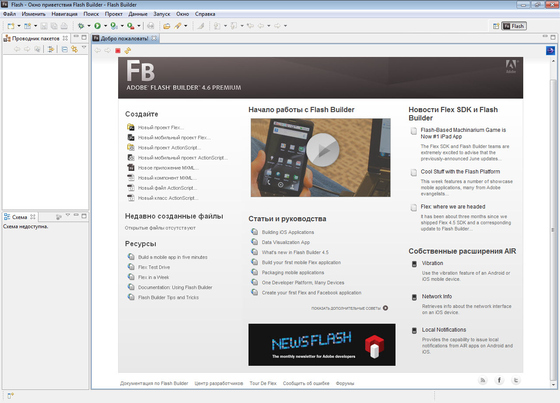Click Новый проект Flex link
560x403 pixels.
click(x=161, y=128)
